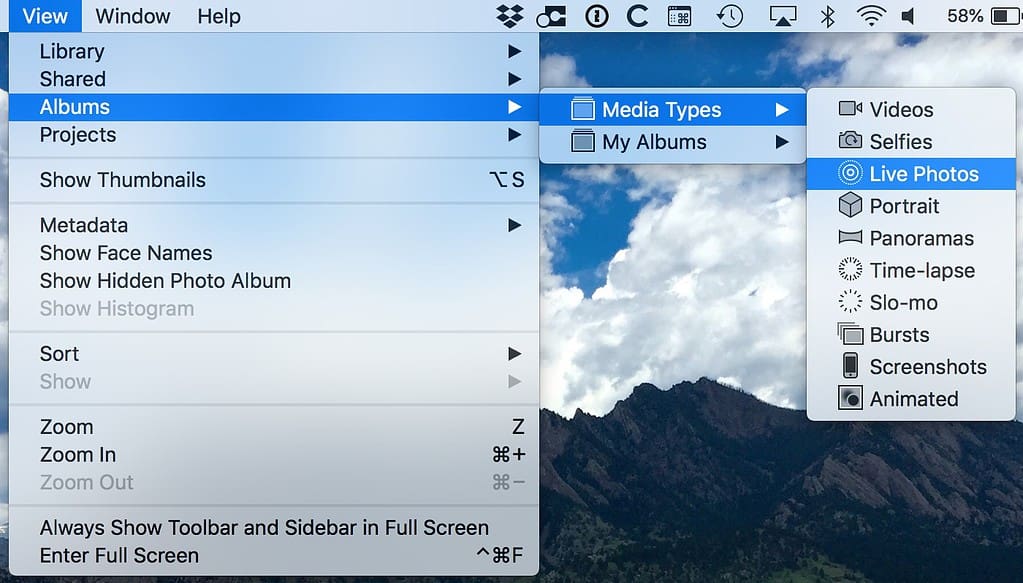The width and height of the screenshot is (1023, 583).
Task: Toggle Show Hidden Photo Album
Action: (x=164, y=281)
